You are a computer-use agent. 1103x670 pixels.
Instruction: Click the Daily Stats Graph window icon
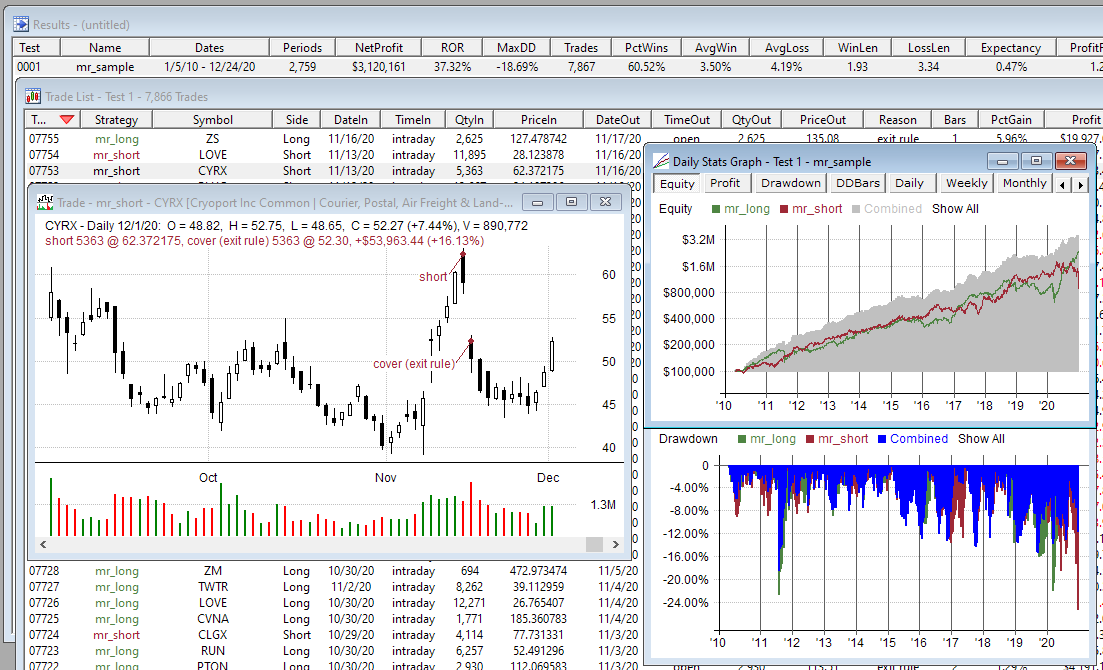660,161
